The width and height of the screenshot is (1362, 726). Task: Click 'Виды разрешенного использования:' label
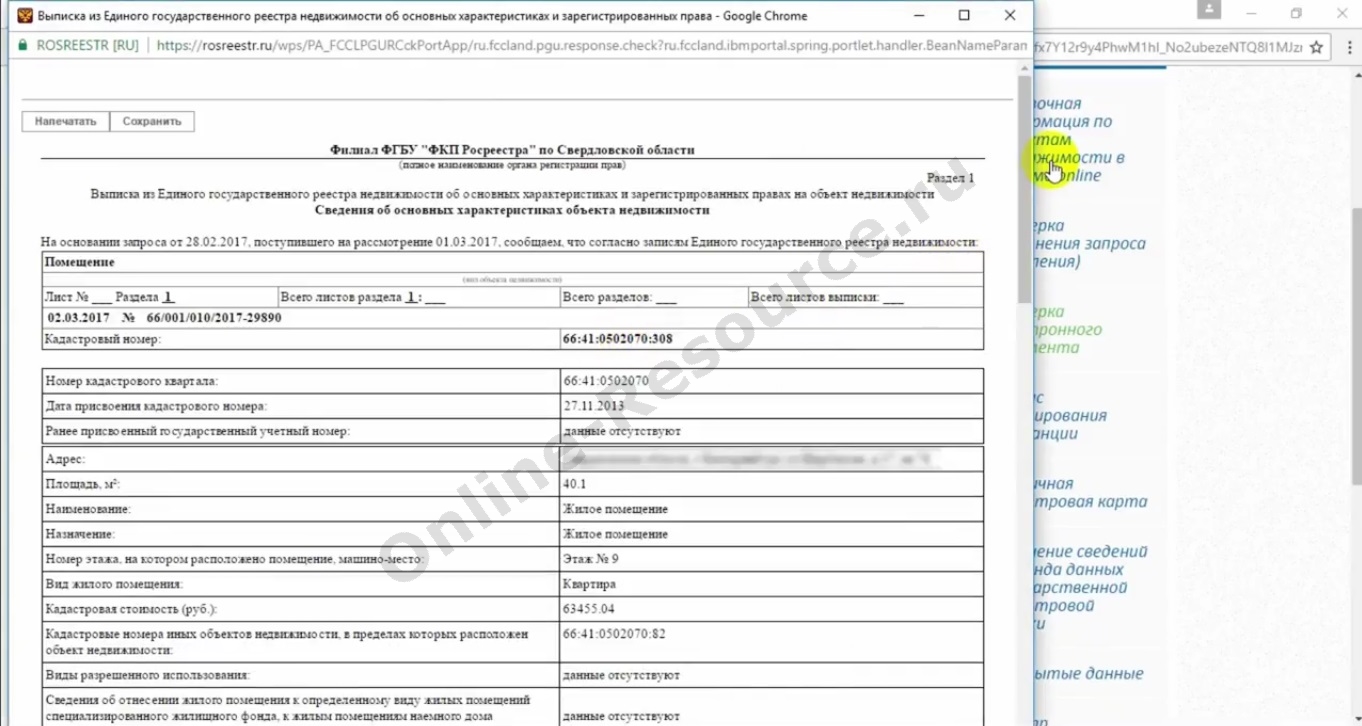(147, 676)
